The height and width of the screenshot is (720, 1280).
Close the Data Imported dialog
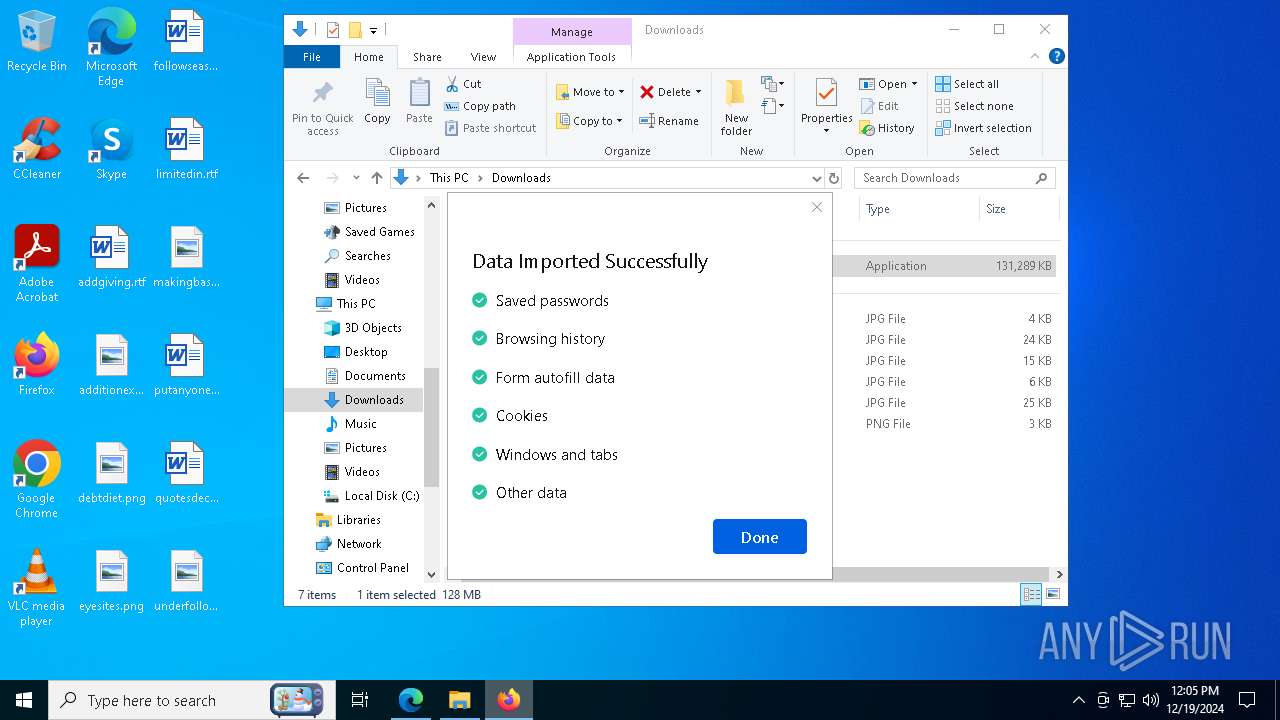coord(817,207)
